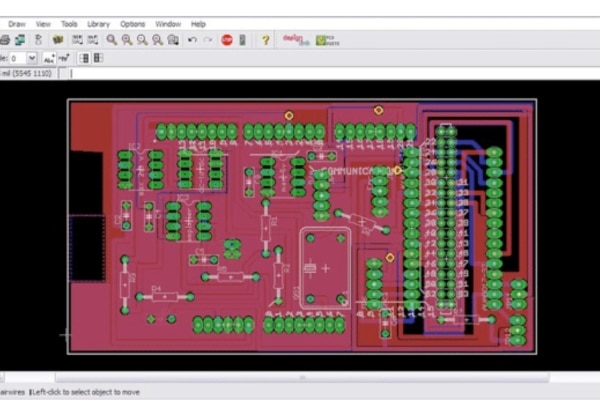The image size is (600, 400).
Task: Click the Zoom in magnifier icon
Action: click(127, 40)
